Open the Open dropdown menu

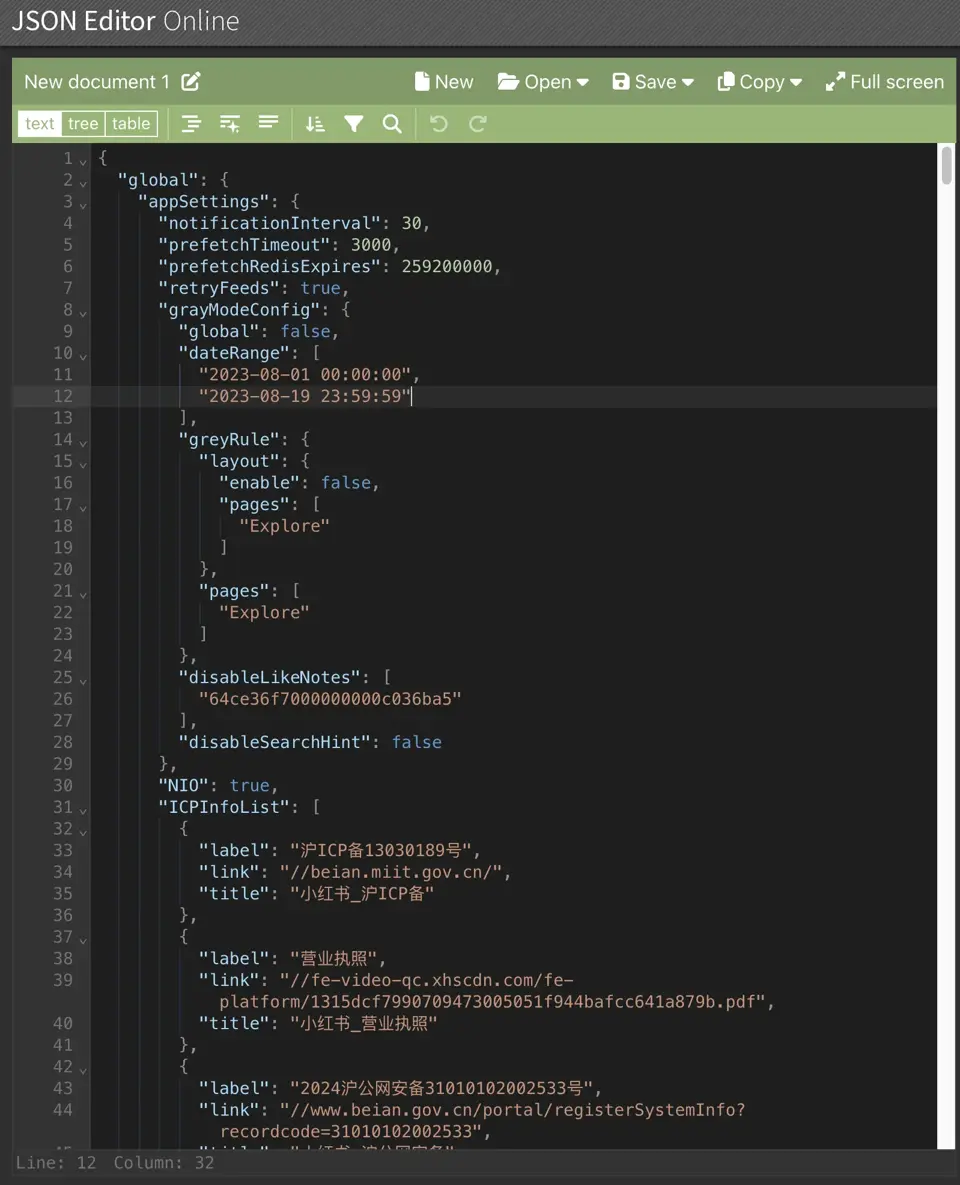[543, 82]
